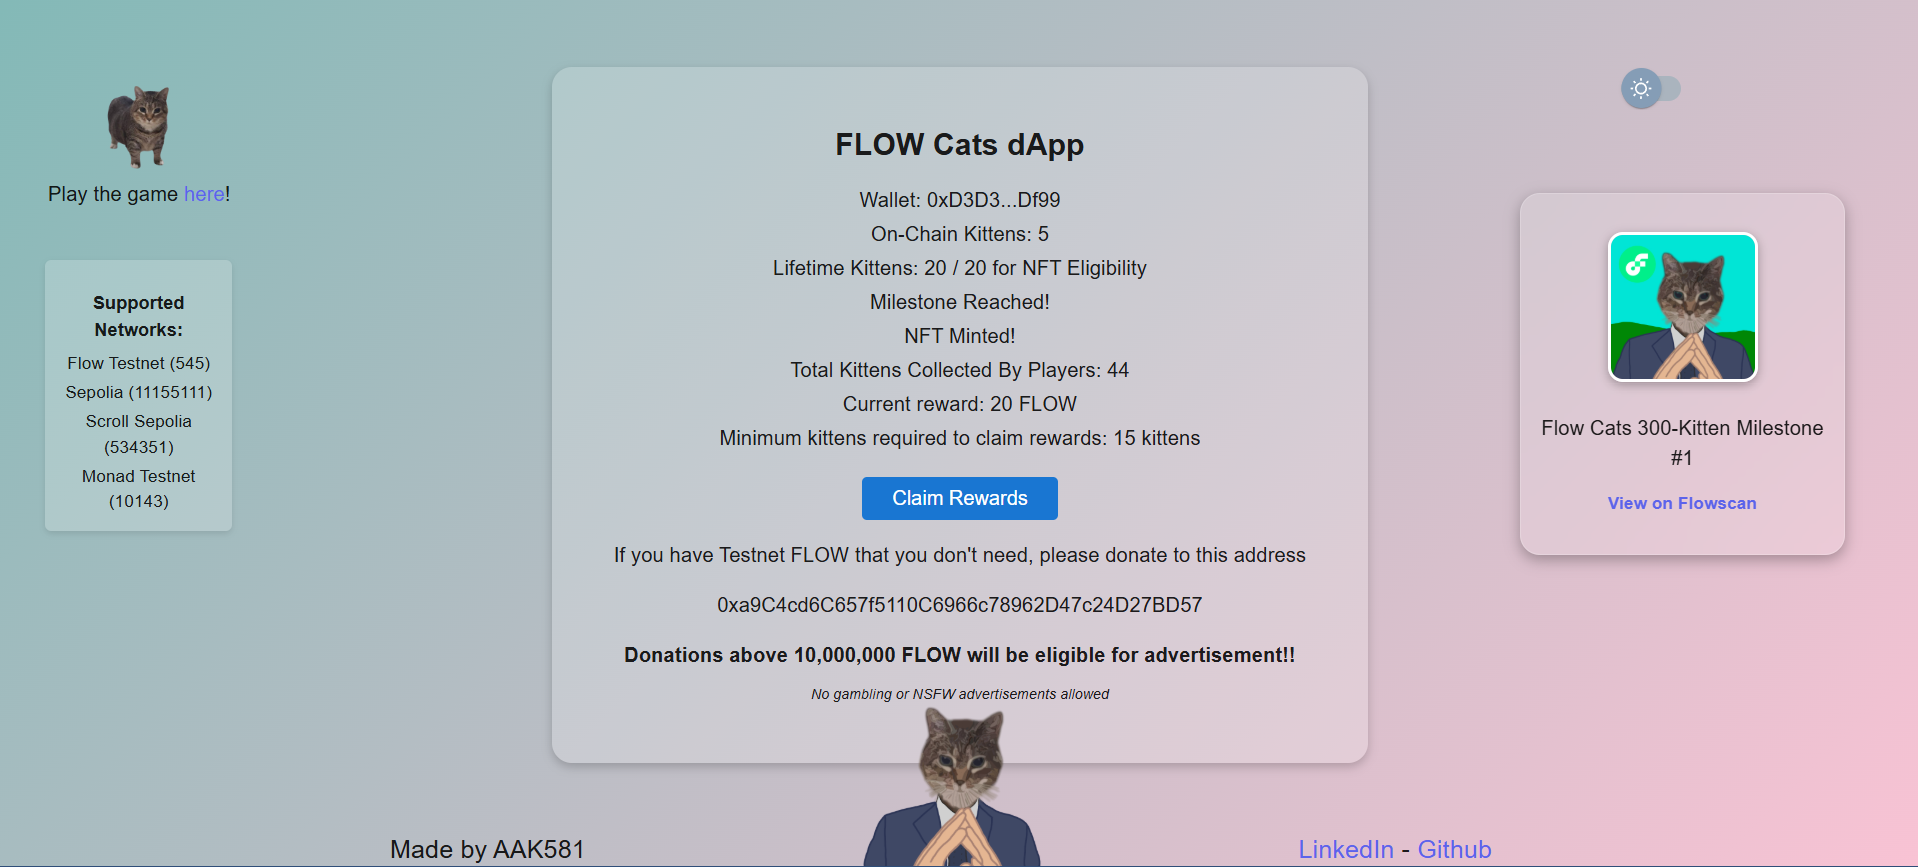Click the FLOW Cats dApp heading
This screenshot has height=867, width=1918.
[x=959, y=145]
